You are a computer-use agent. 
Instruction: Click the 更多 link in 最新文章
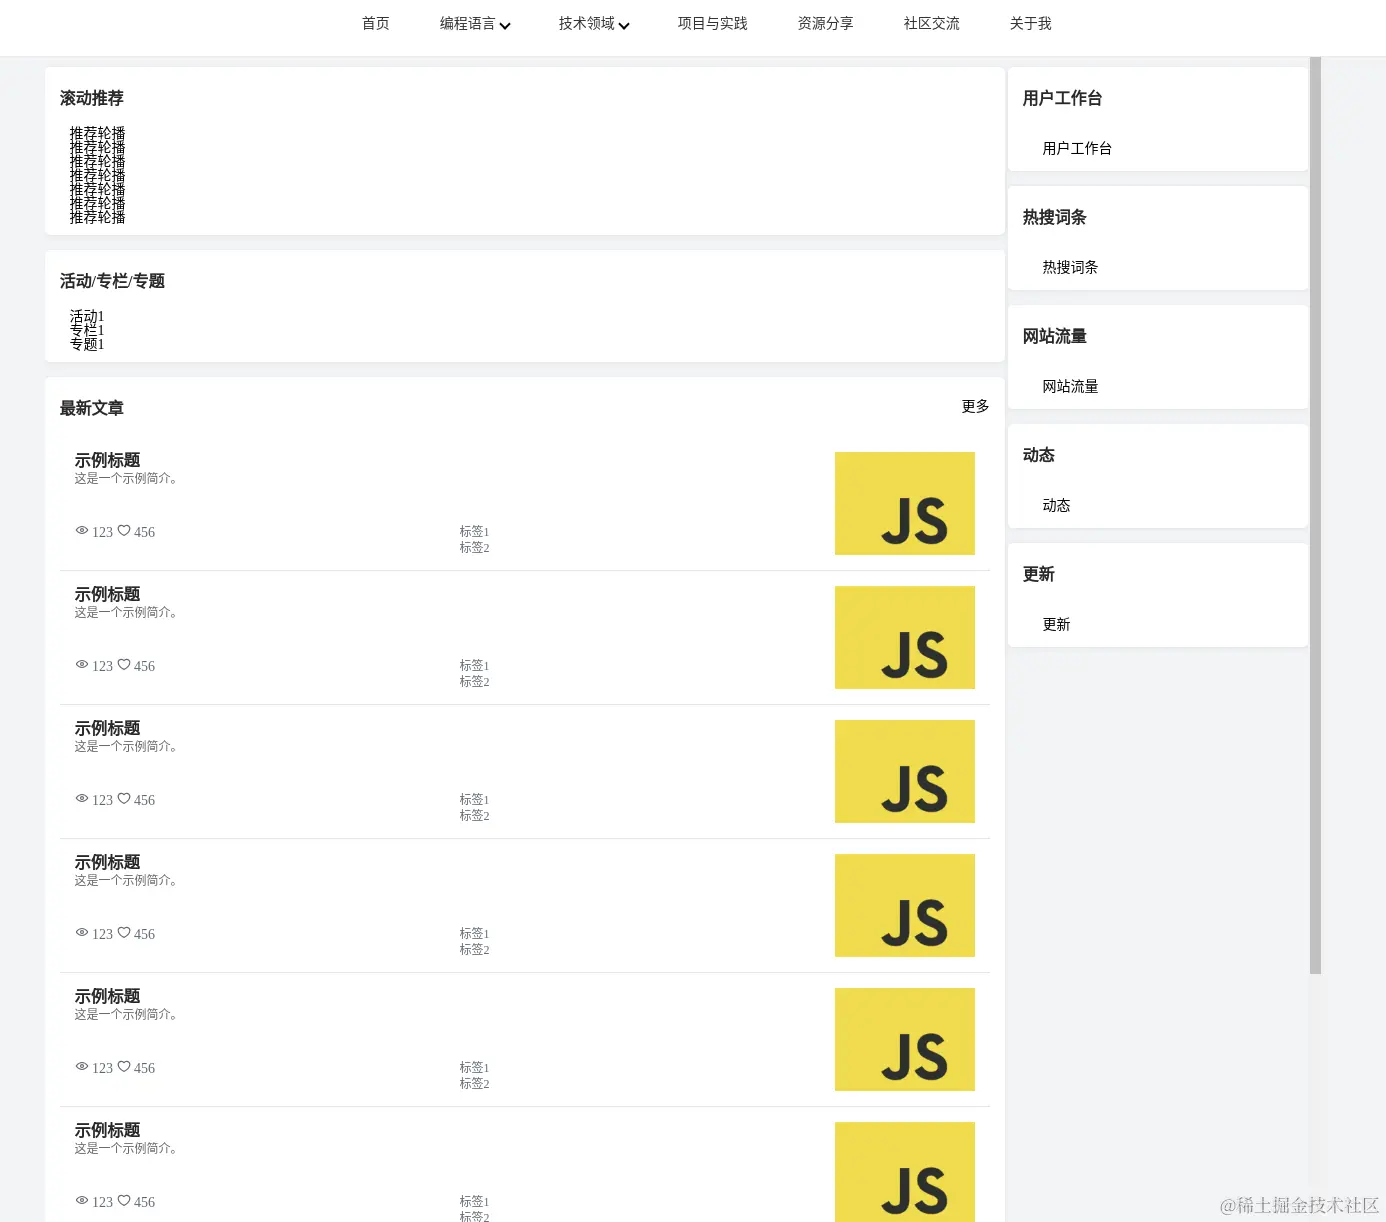pyautogui.click(x=976, y=406)
